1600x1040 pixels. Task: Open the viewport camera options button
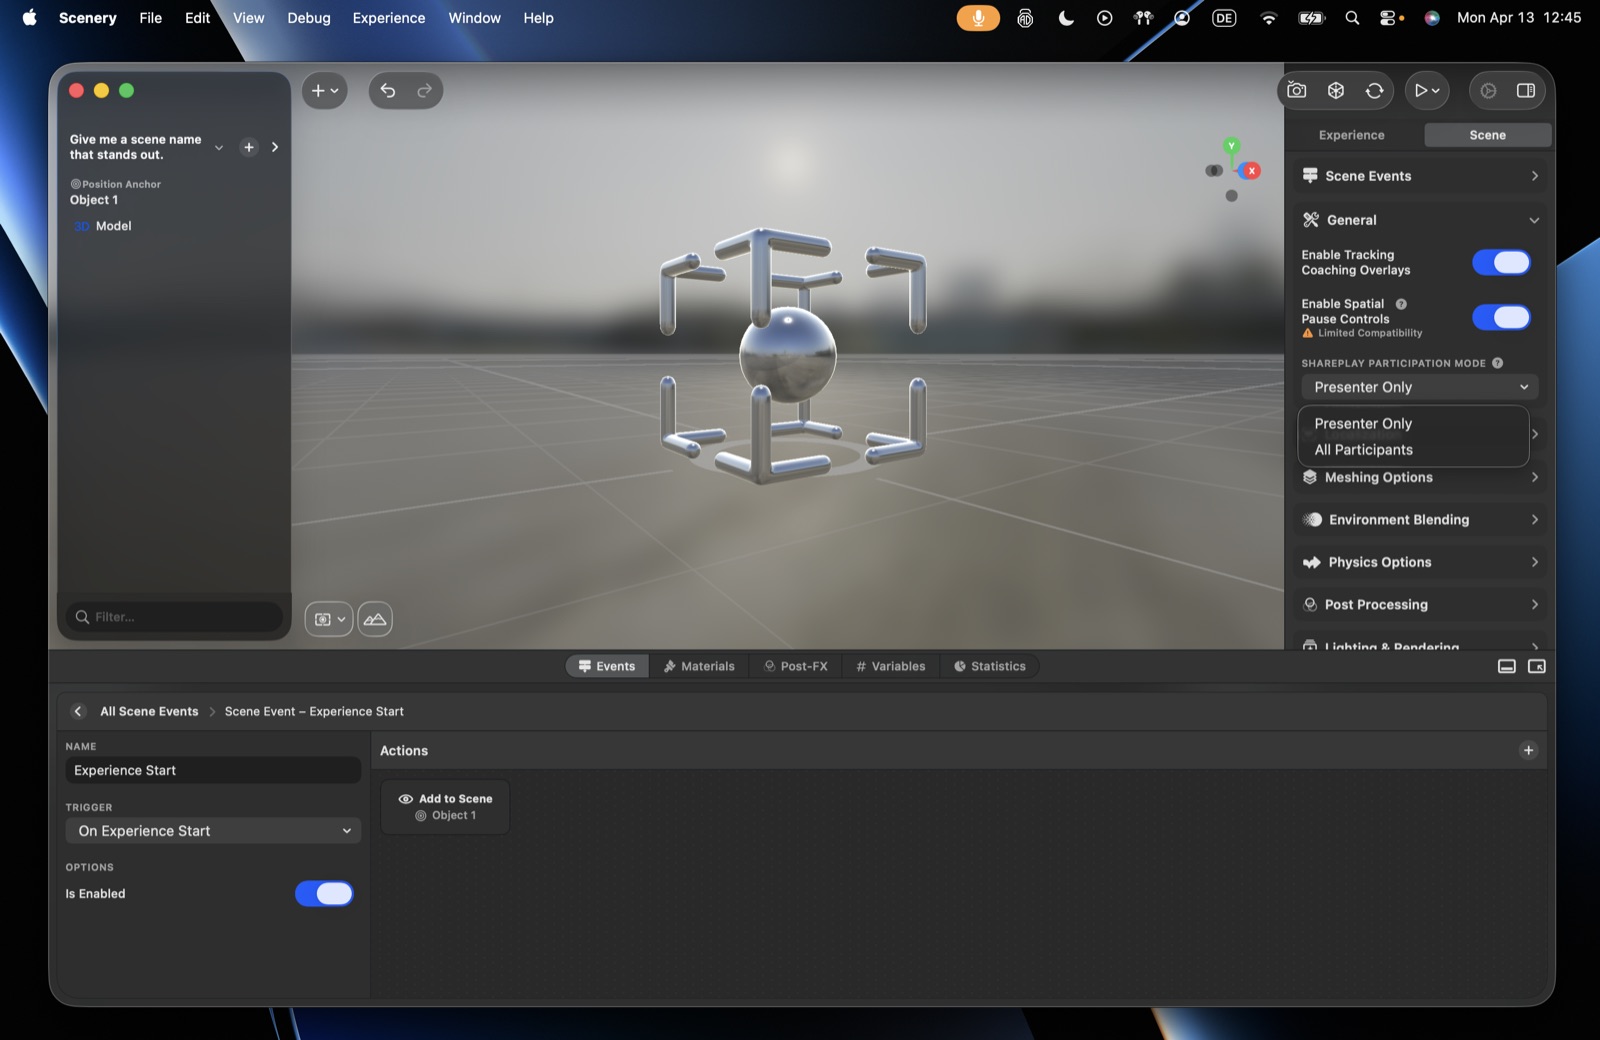(329, 619)
